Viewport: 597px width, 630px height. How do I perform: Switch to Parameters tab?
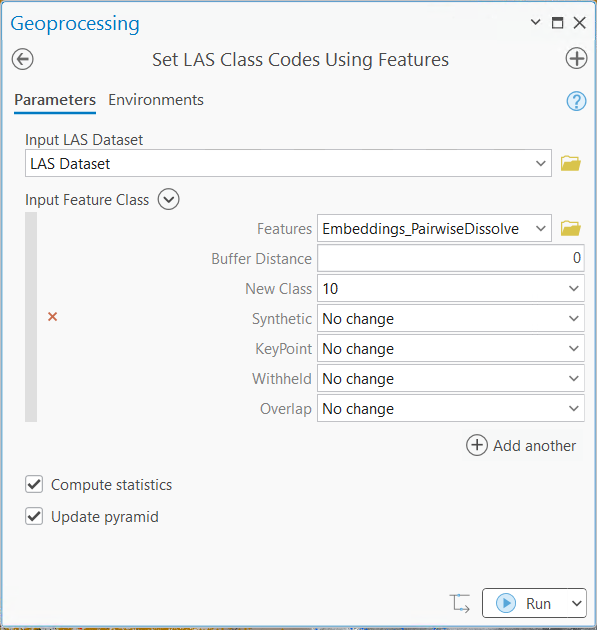[55, 100]
